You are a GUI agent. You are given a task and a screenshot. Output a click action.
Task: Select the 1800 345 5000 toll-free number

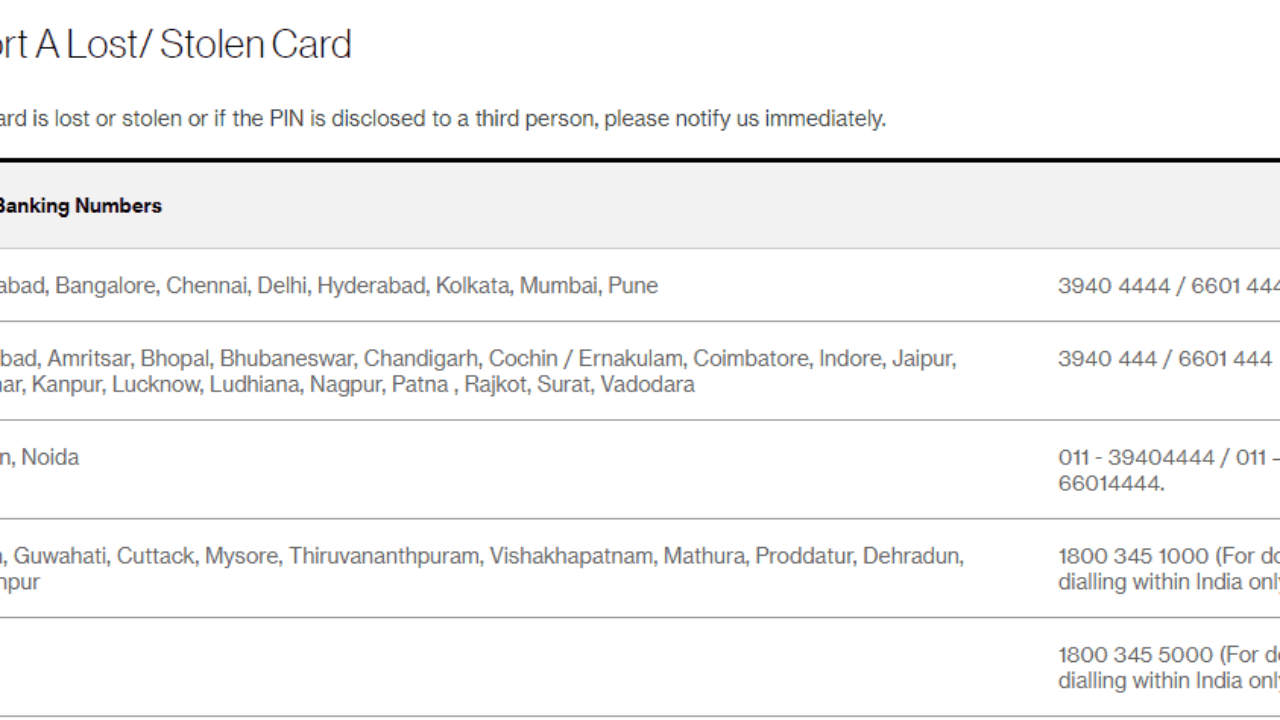point(1134,655)
